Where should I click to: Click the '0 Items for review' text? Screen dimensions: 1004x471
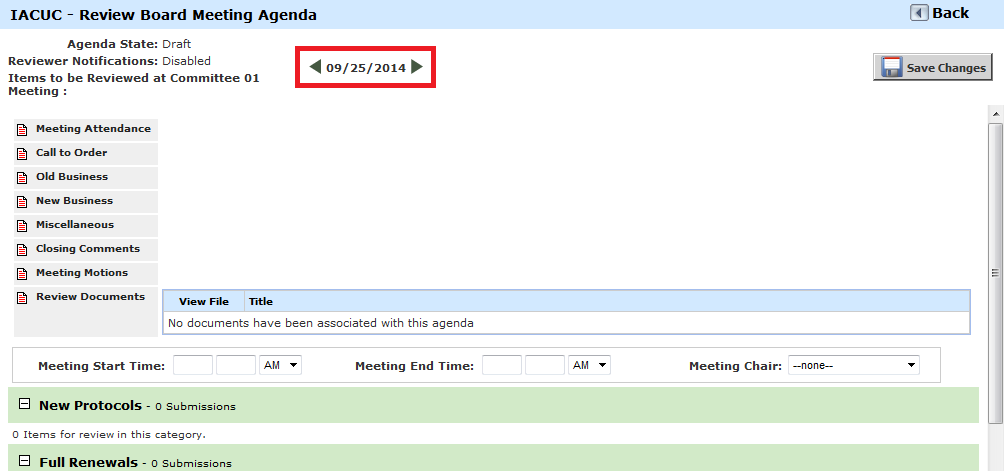(109, 435)
